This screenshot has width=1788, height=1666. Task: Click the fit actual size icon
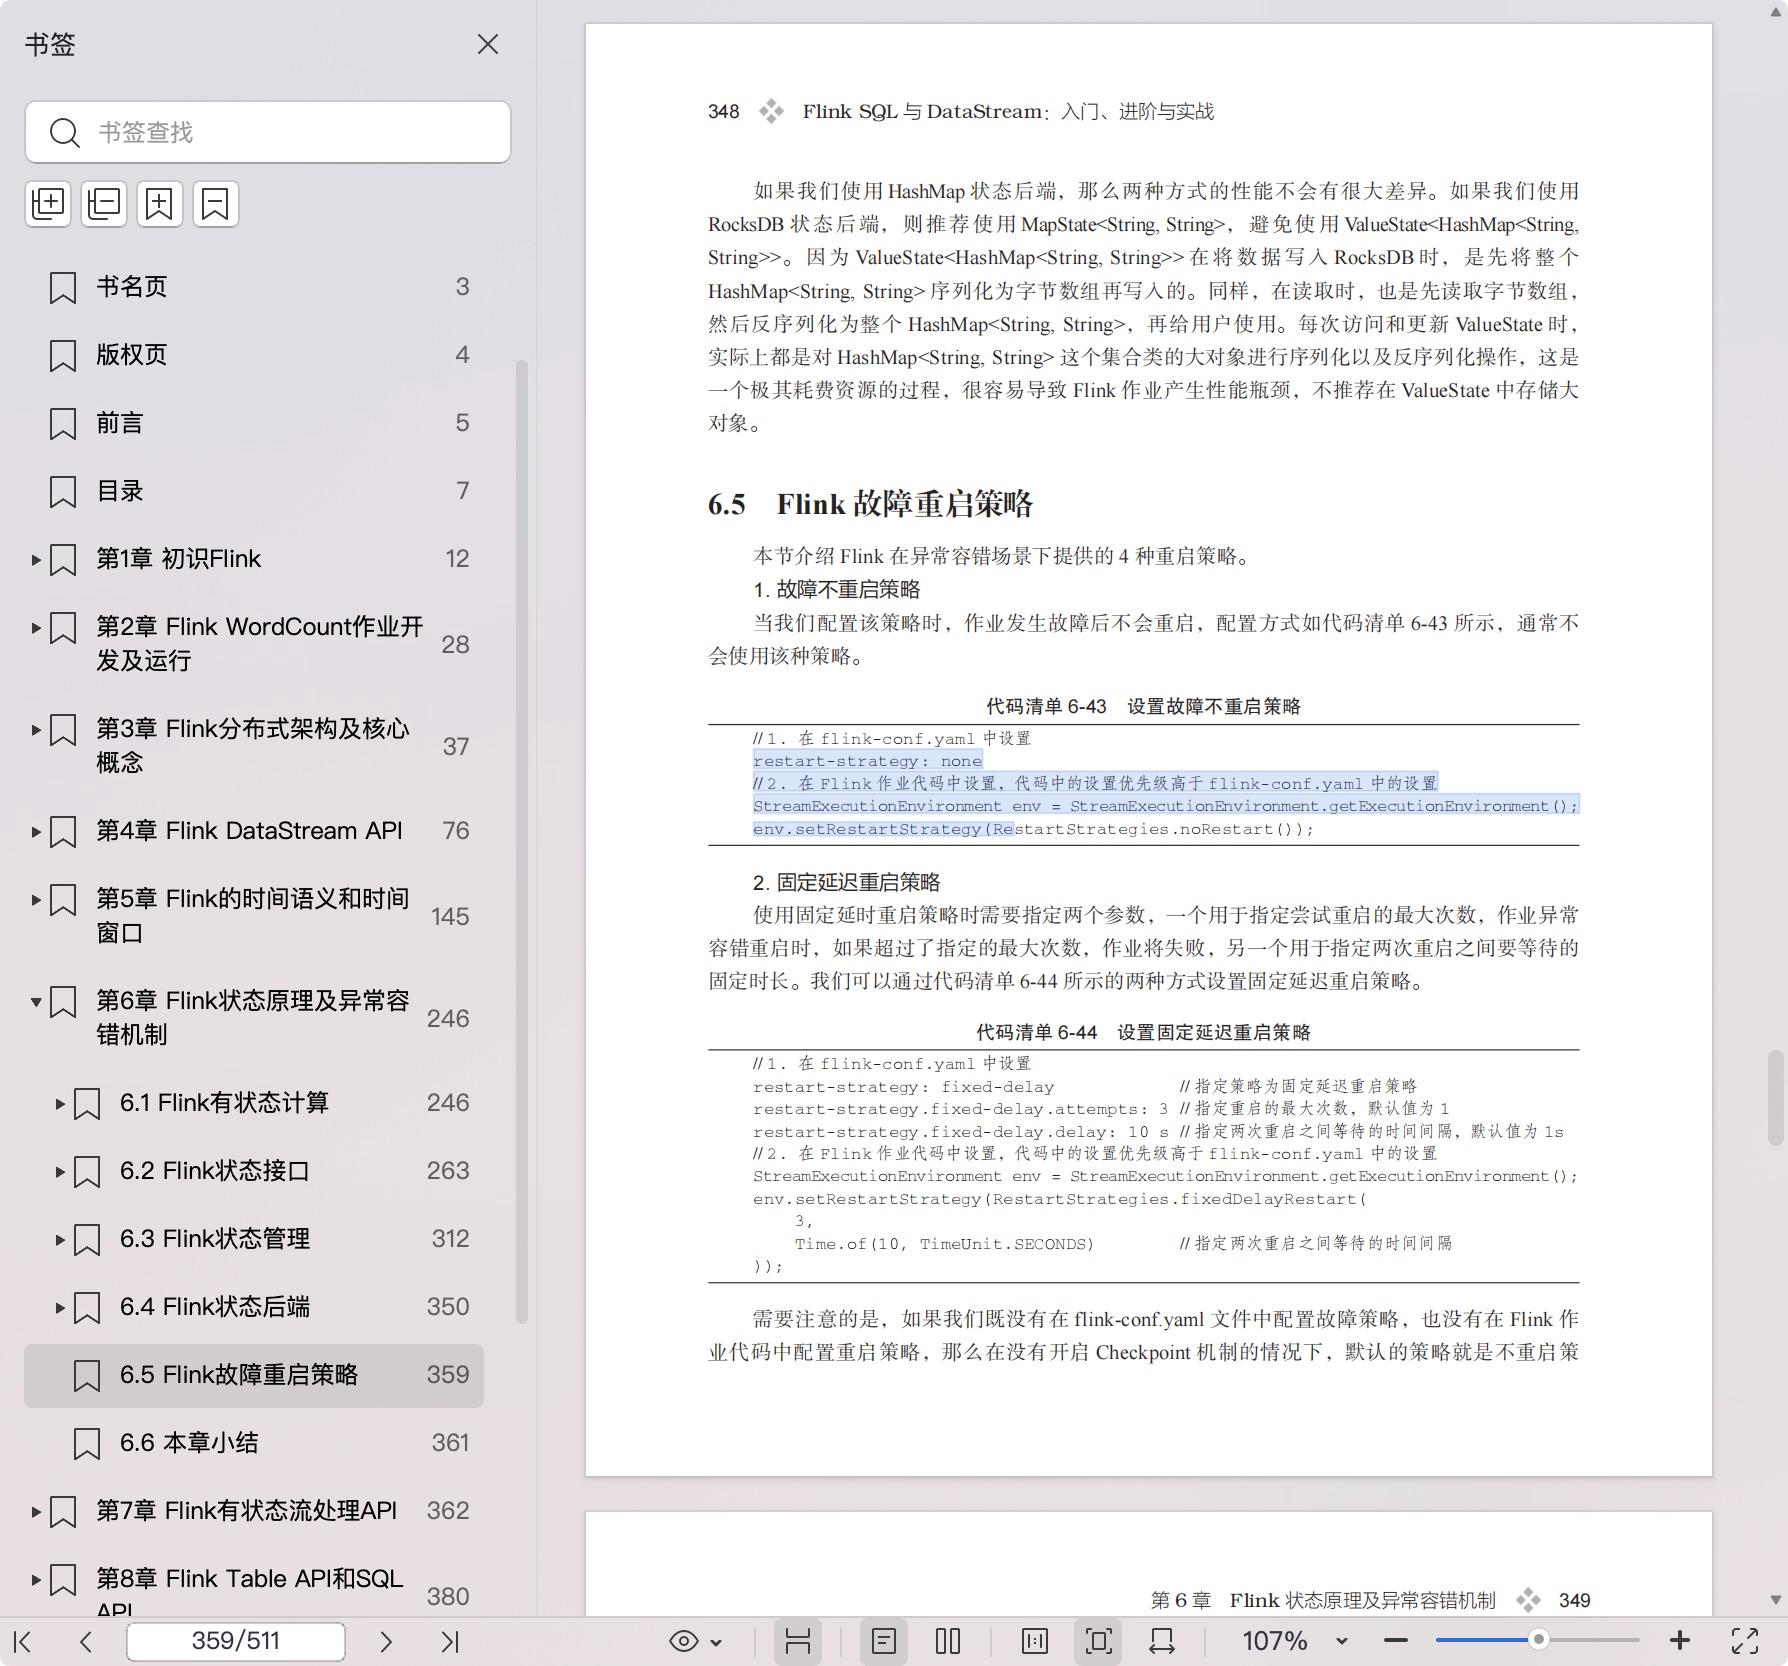point(1035,1641)
